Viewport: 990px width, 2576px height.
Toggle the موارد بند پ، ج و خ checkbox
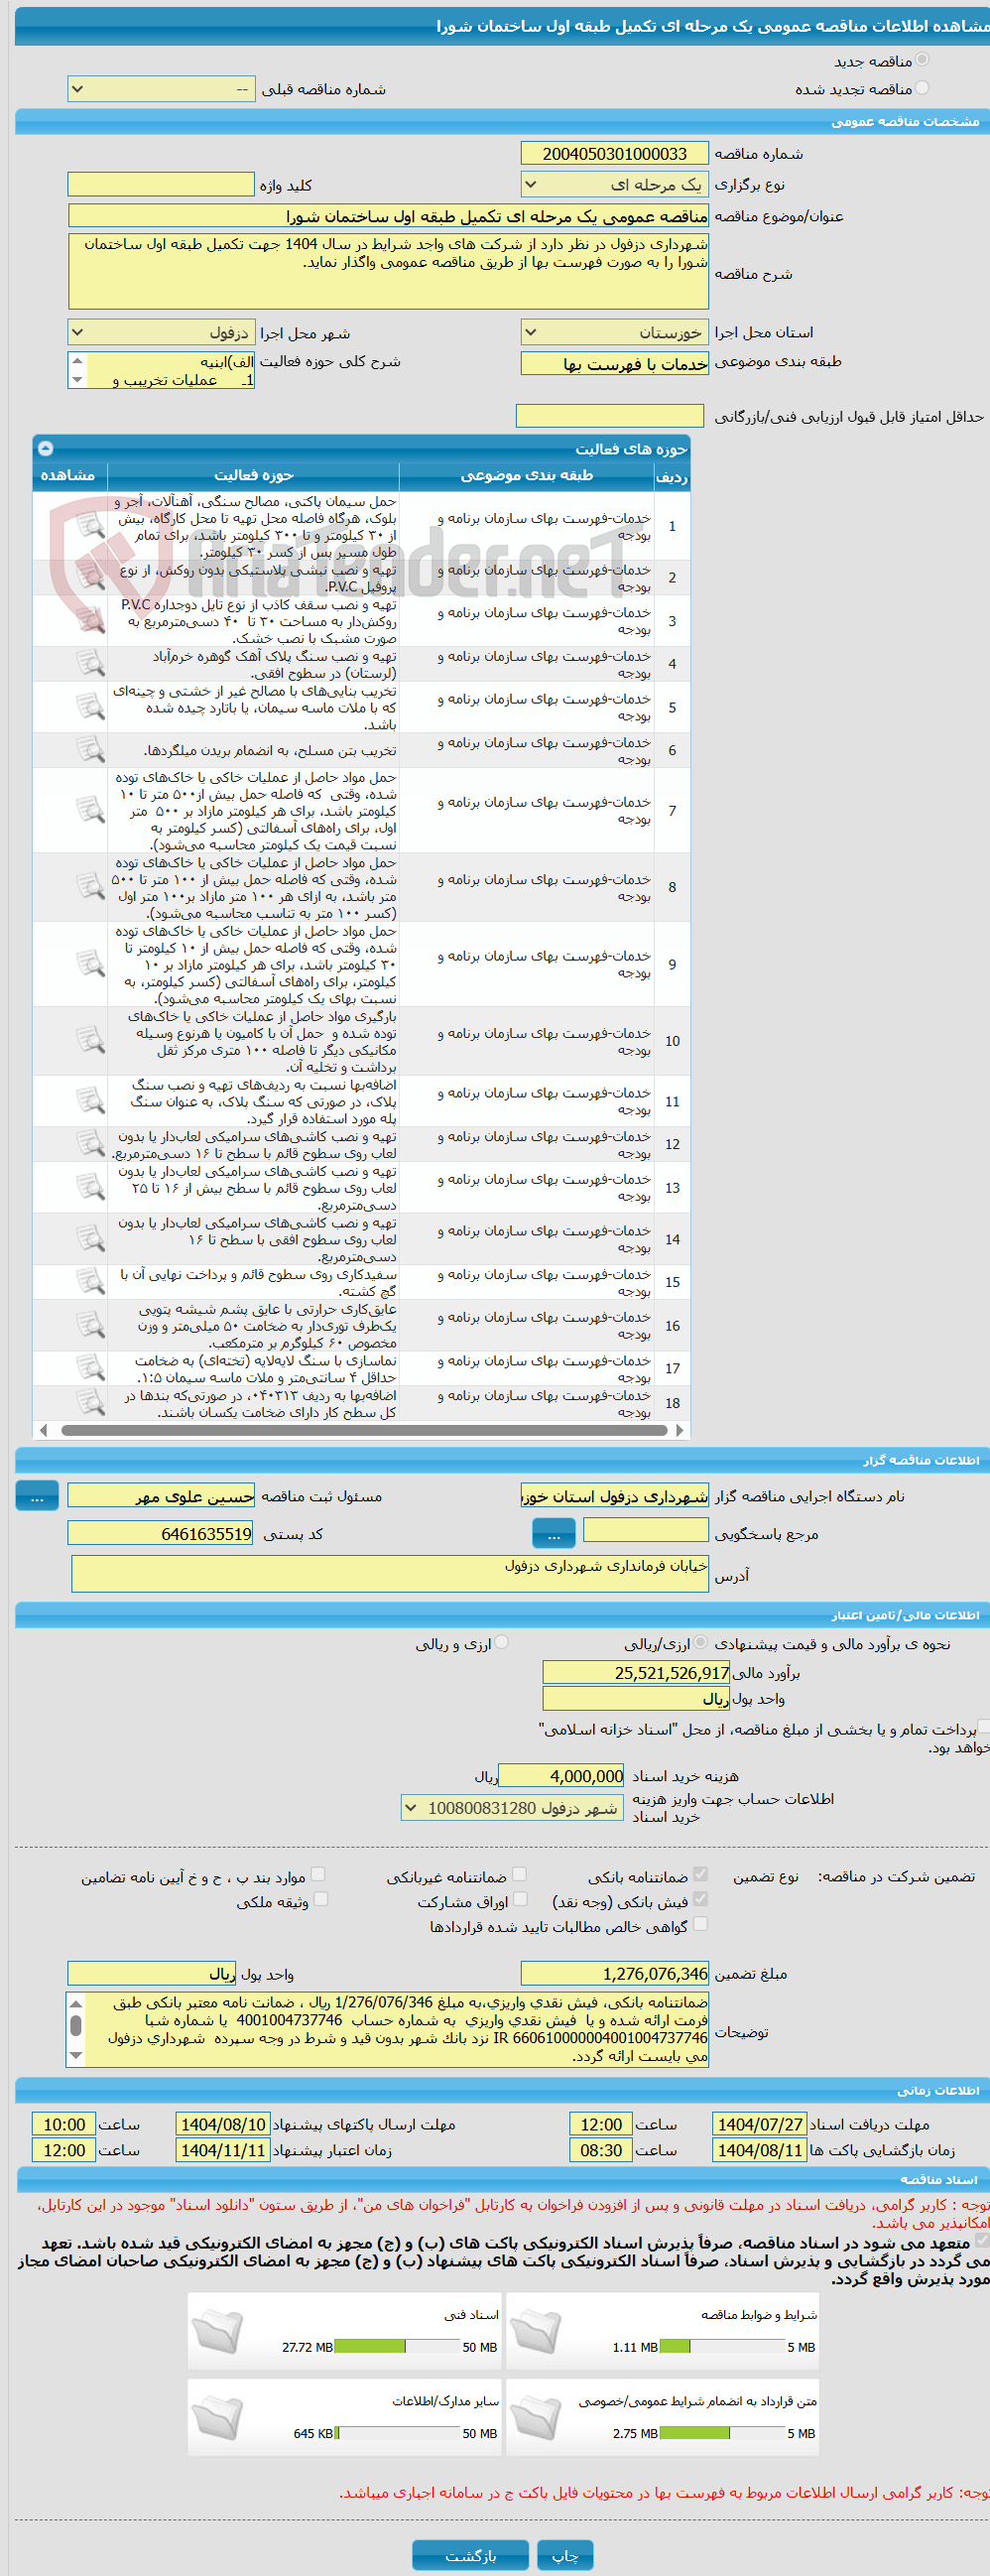[x=318, y=1875]
